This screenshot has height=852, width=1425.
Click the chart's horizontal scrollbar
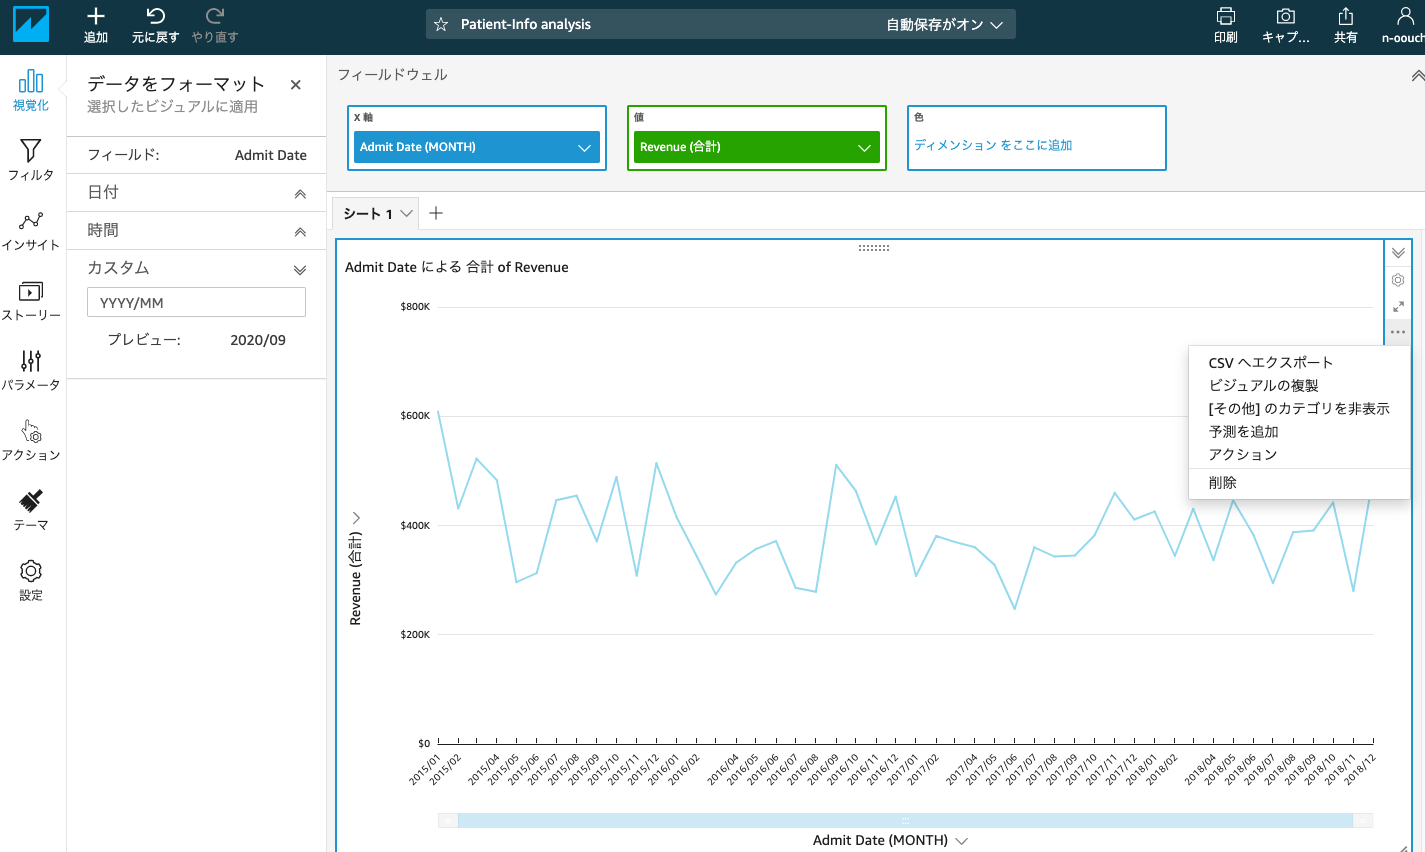(x=905, y=820)
